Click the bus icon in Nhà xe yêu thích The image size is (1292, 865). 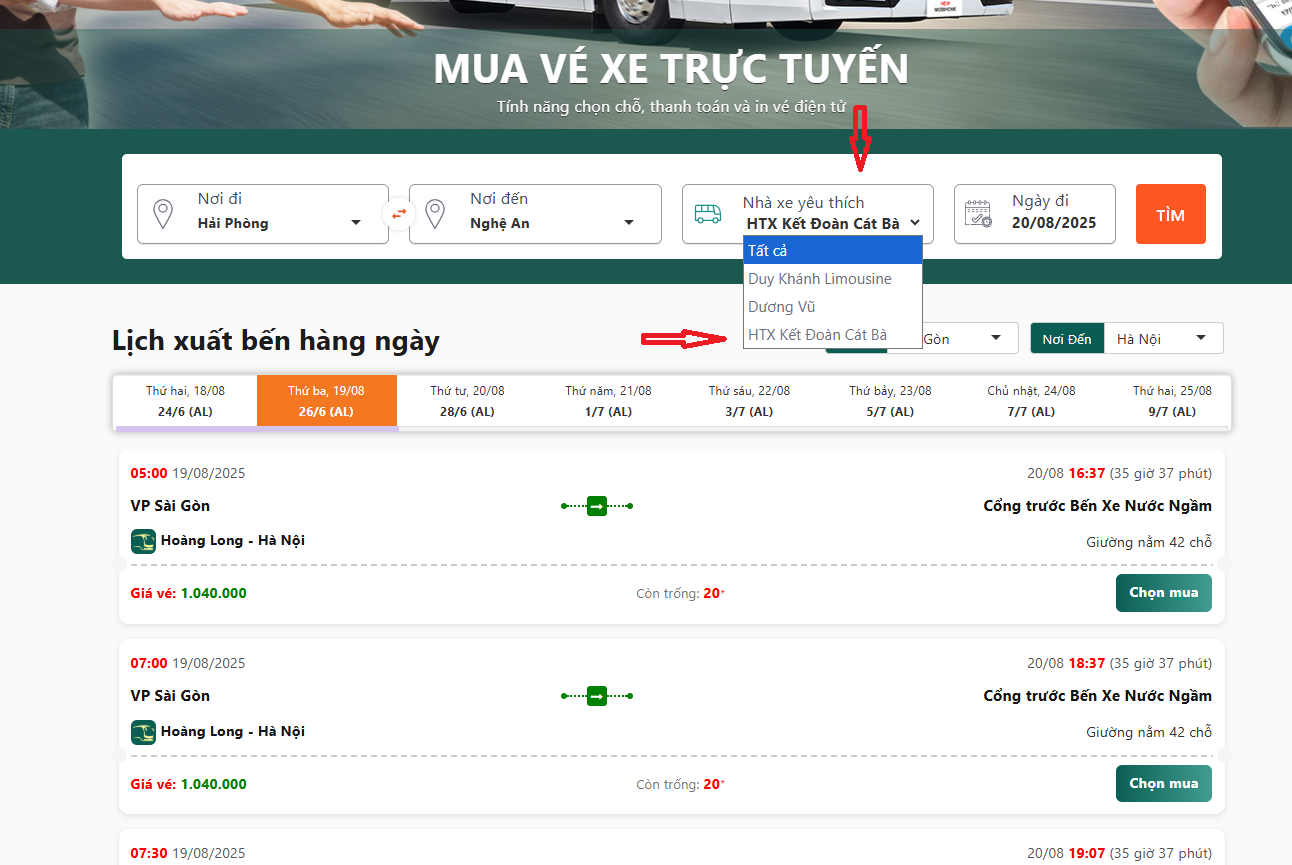click(x=708, y=214)
